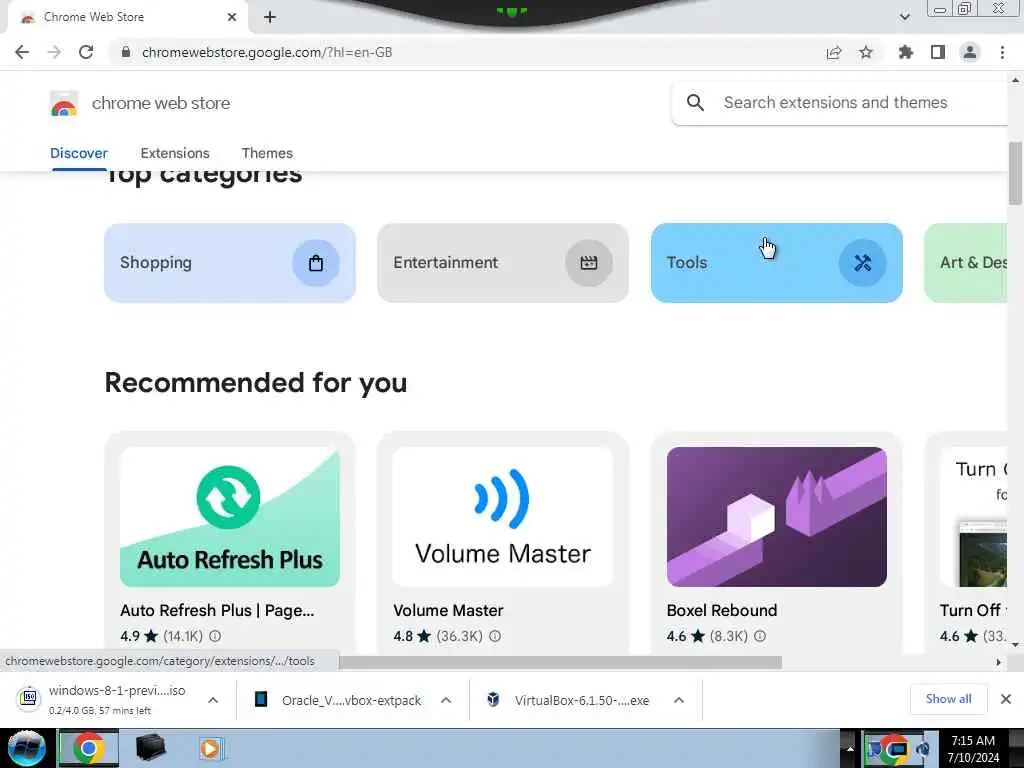Bookmark this tab with the star icon

866,52
